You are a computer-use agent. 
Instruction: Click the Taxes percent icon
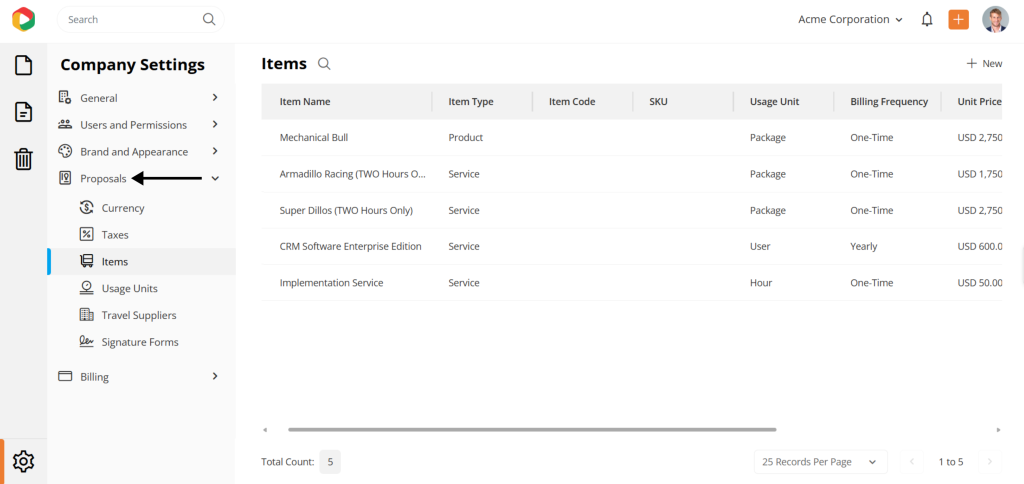pos(86,234)
